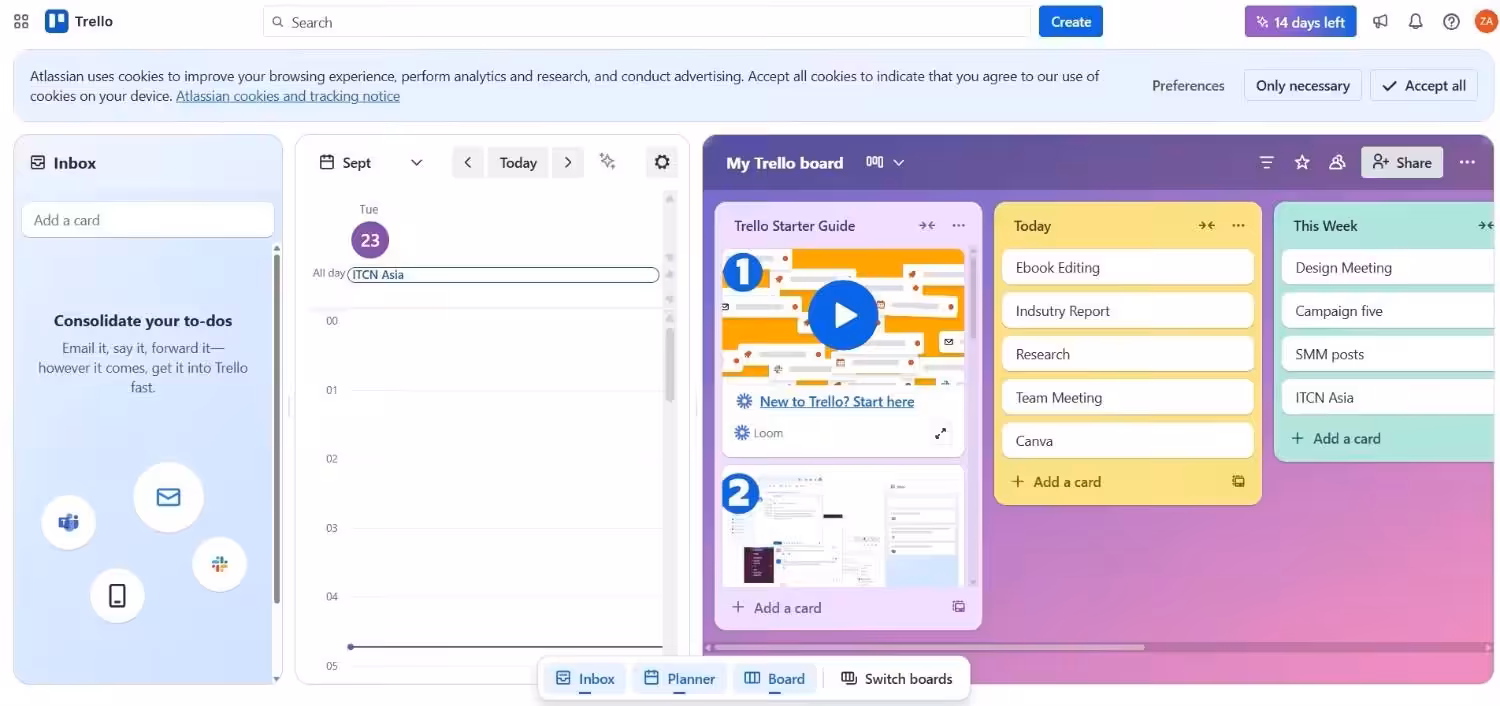Open the Team Meeting card

click(1128, 397)
